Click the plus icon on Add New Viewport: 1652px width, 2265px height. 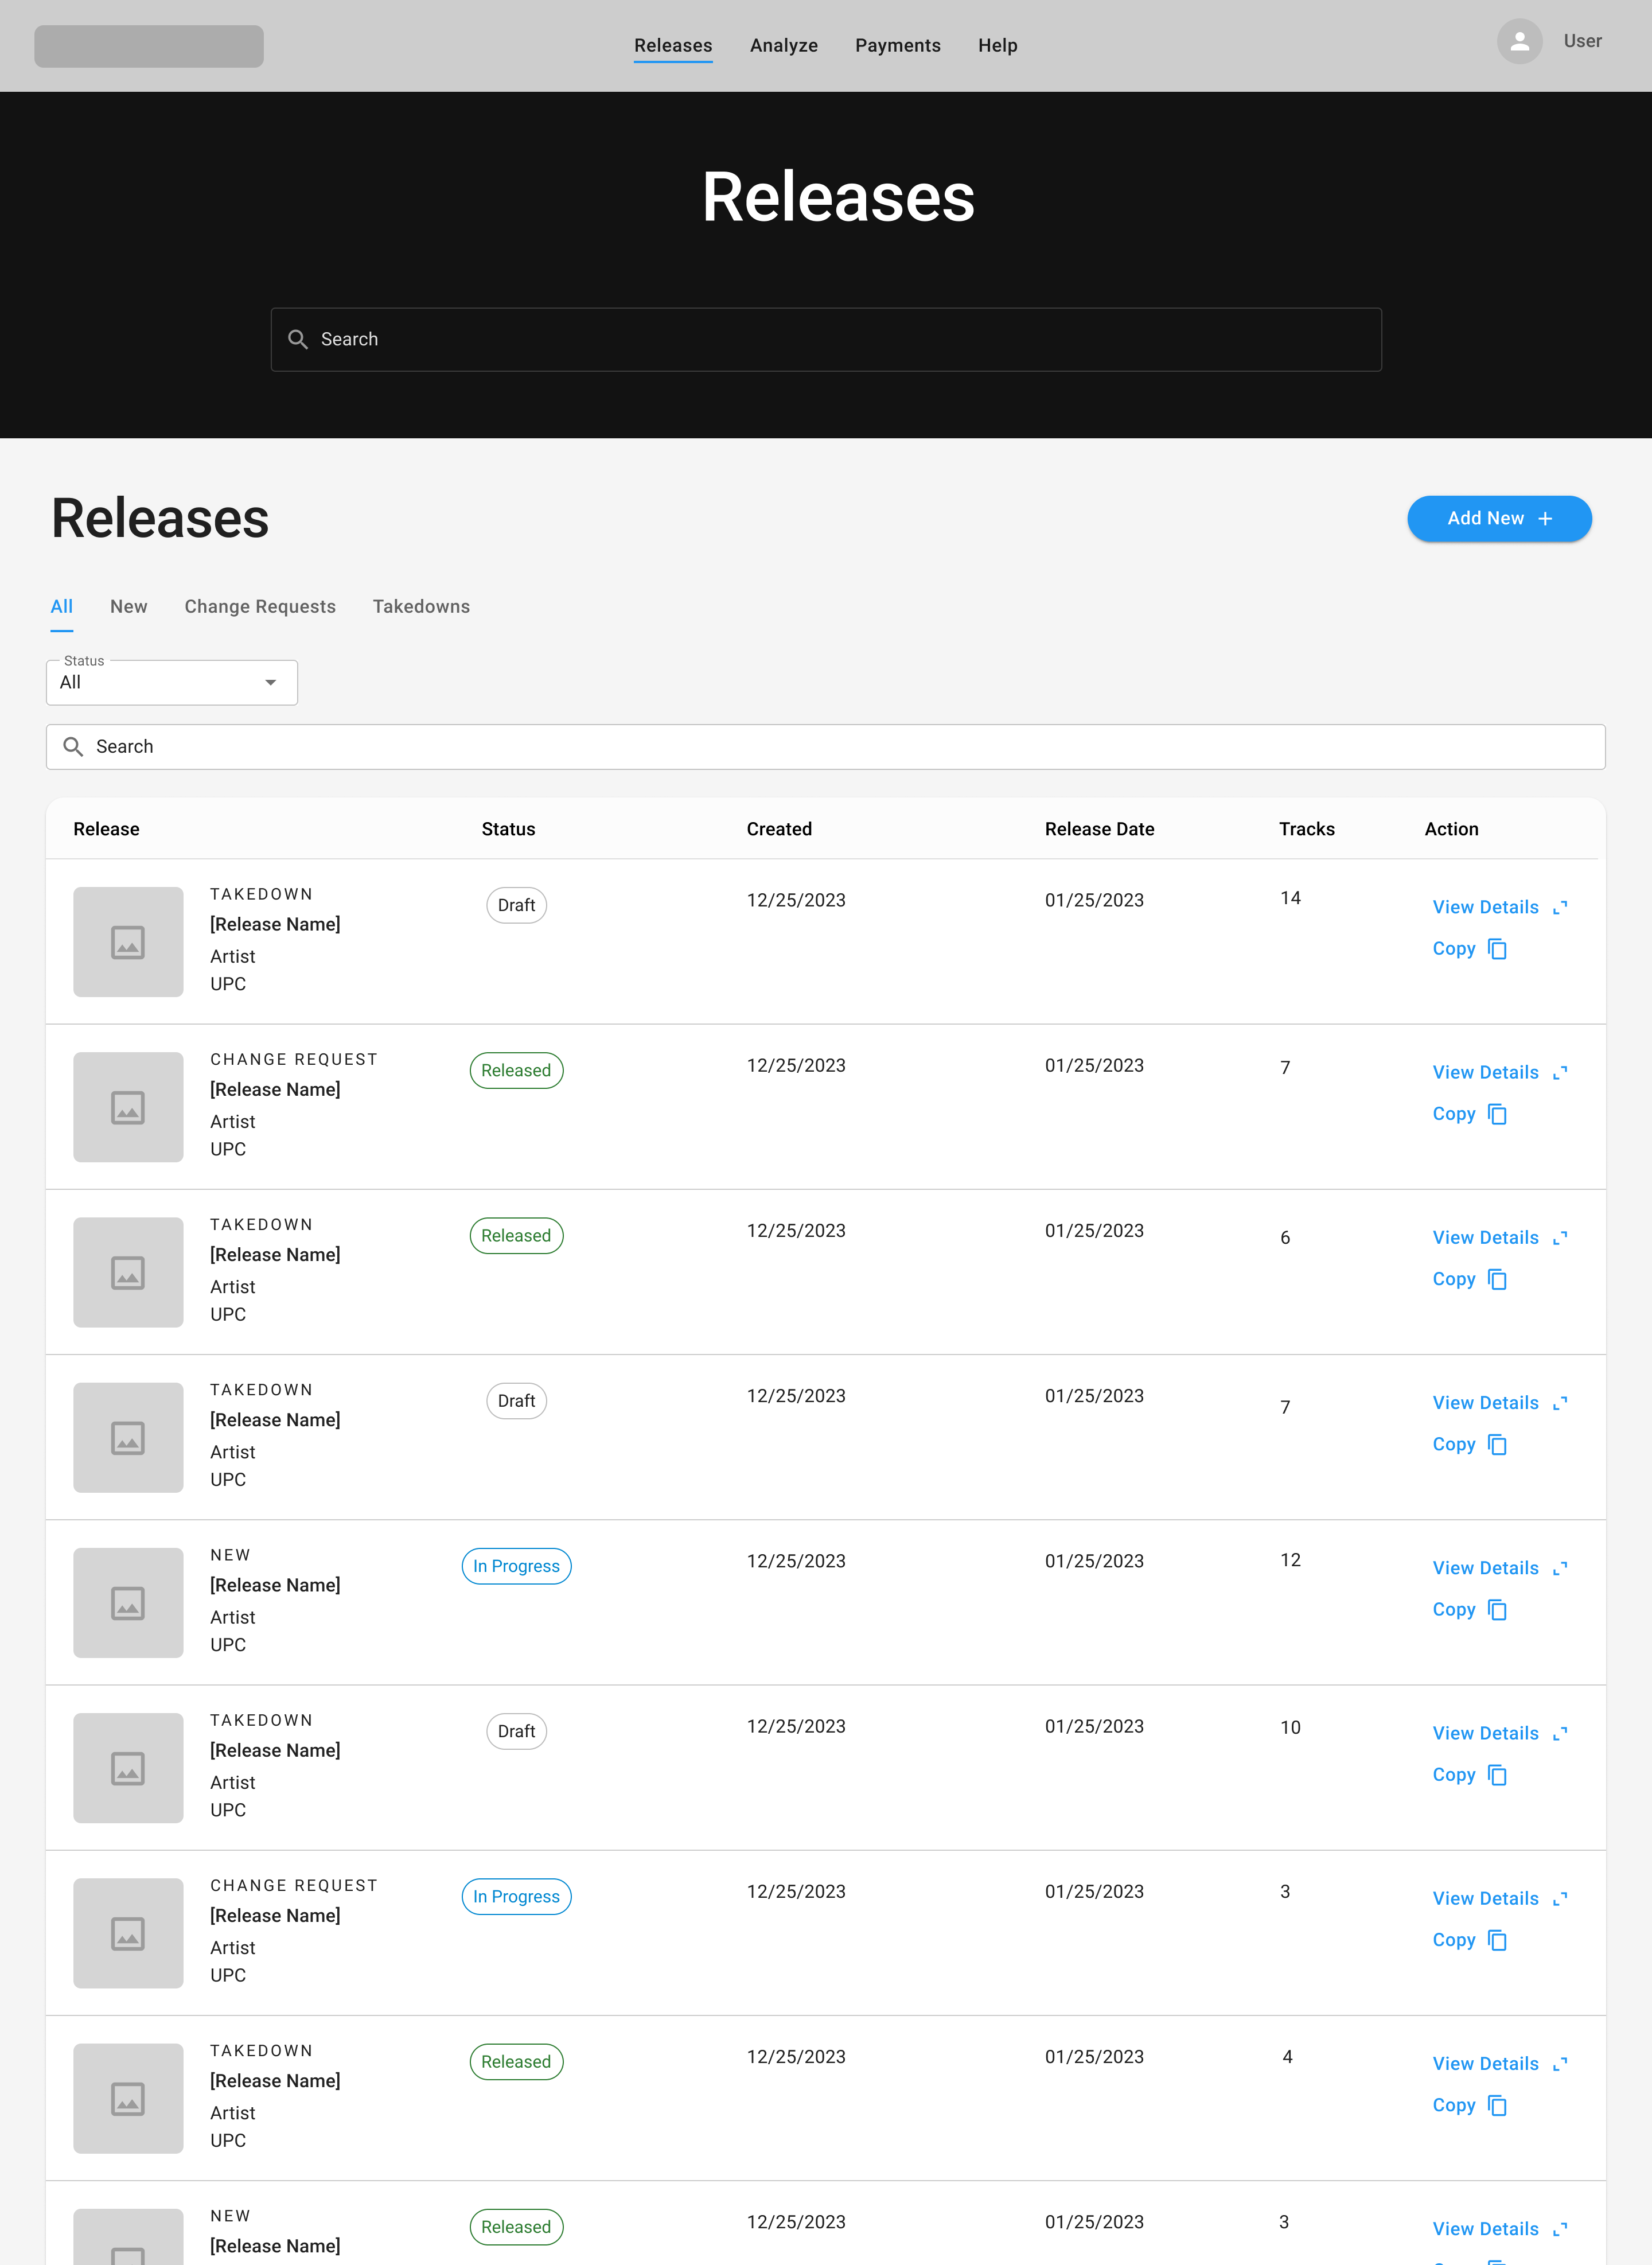click(1545, 519)
